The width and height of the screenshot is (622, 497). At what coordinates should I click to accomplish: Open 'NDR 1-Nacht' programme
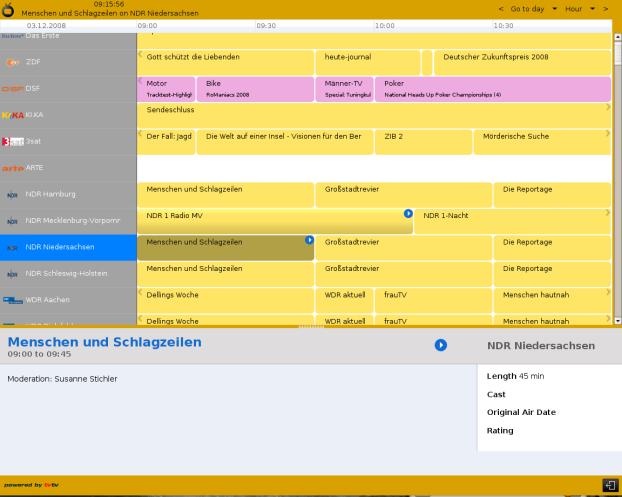[512, 221]
